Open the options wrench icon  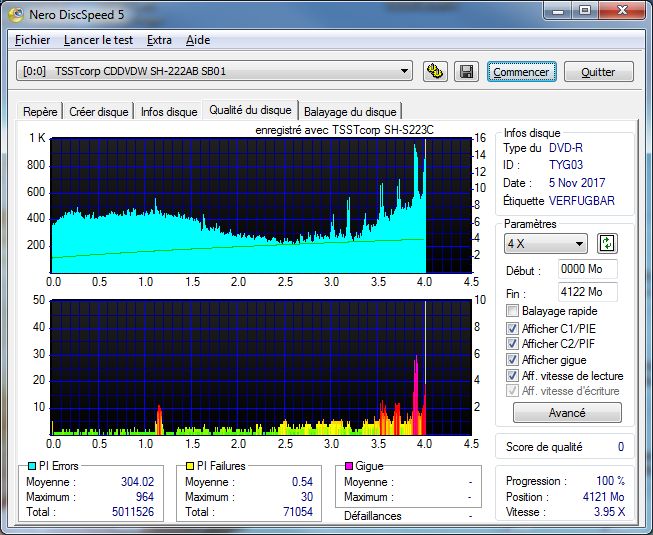(x=435, y=71)
